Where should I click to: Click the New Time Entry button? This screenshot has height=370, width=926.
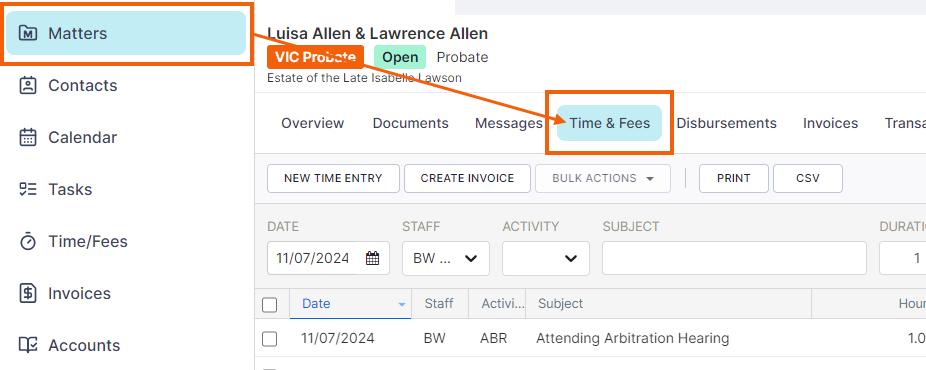click(x=333, y=178)
